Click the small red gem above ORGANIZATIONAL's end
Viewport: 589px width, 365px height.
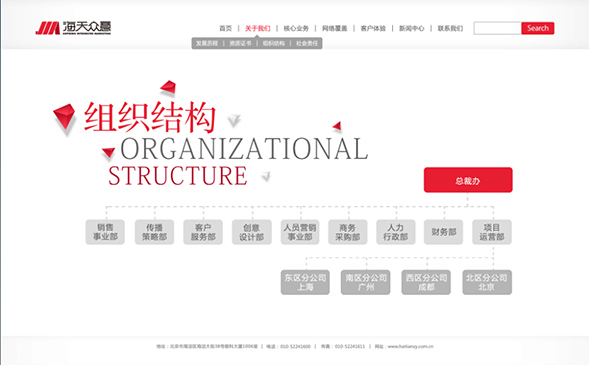click(x=337, y=126)
